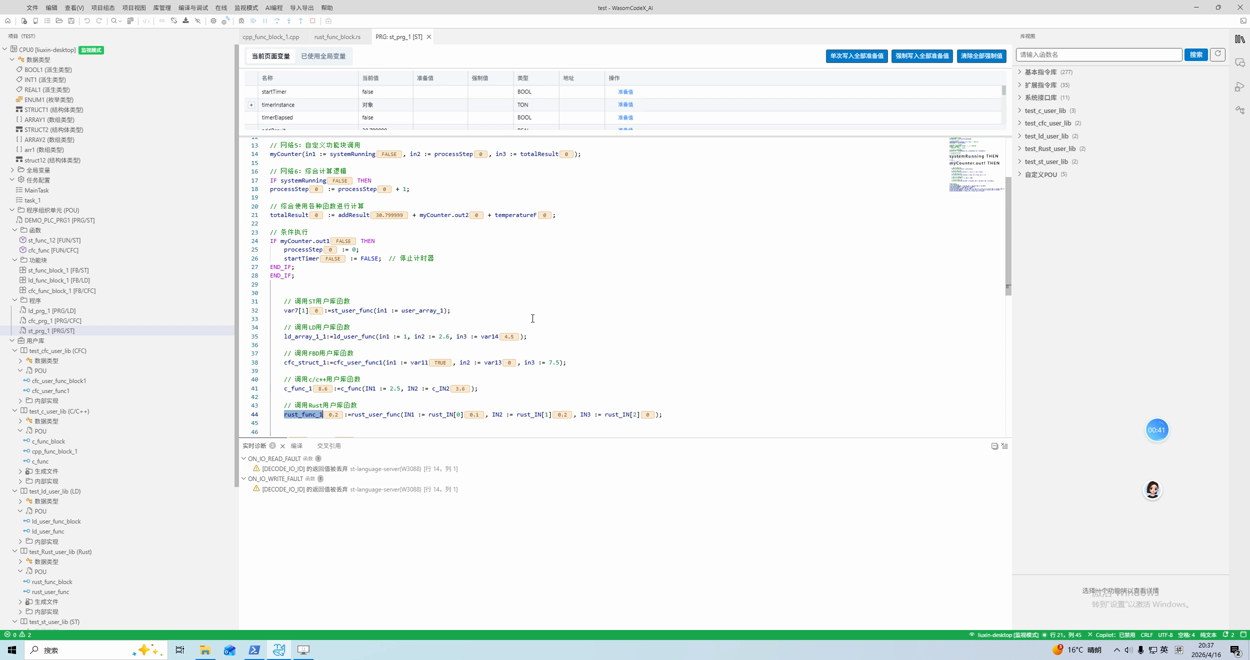Click the Run/Start debug play icon
Viewport: 1250px width, 660px height.
(253, 21)
